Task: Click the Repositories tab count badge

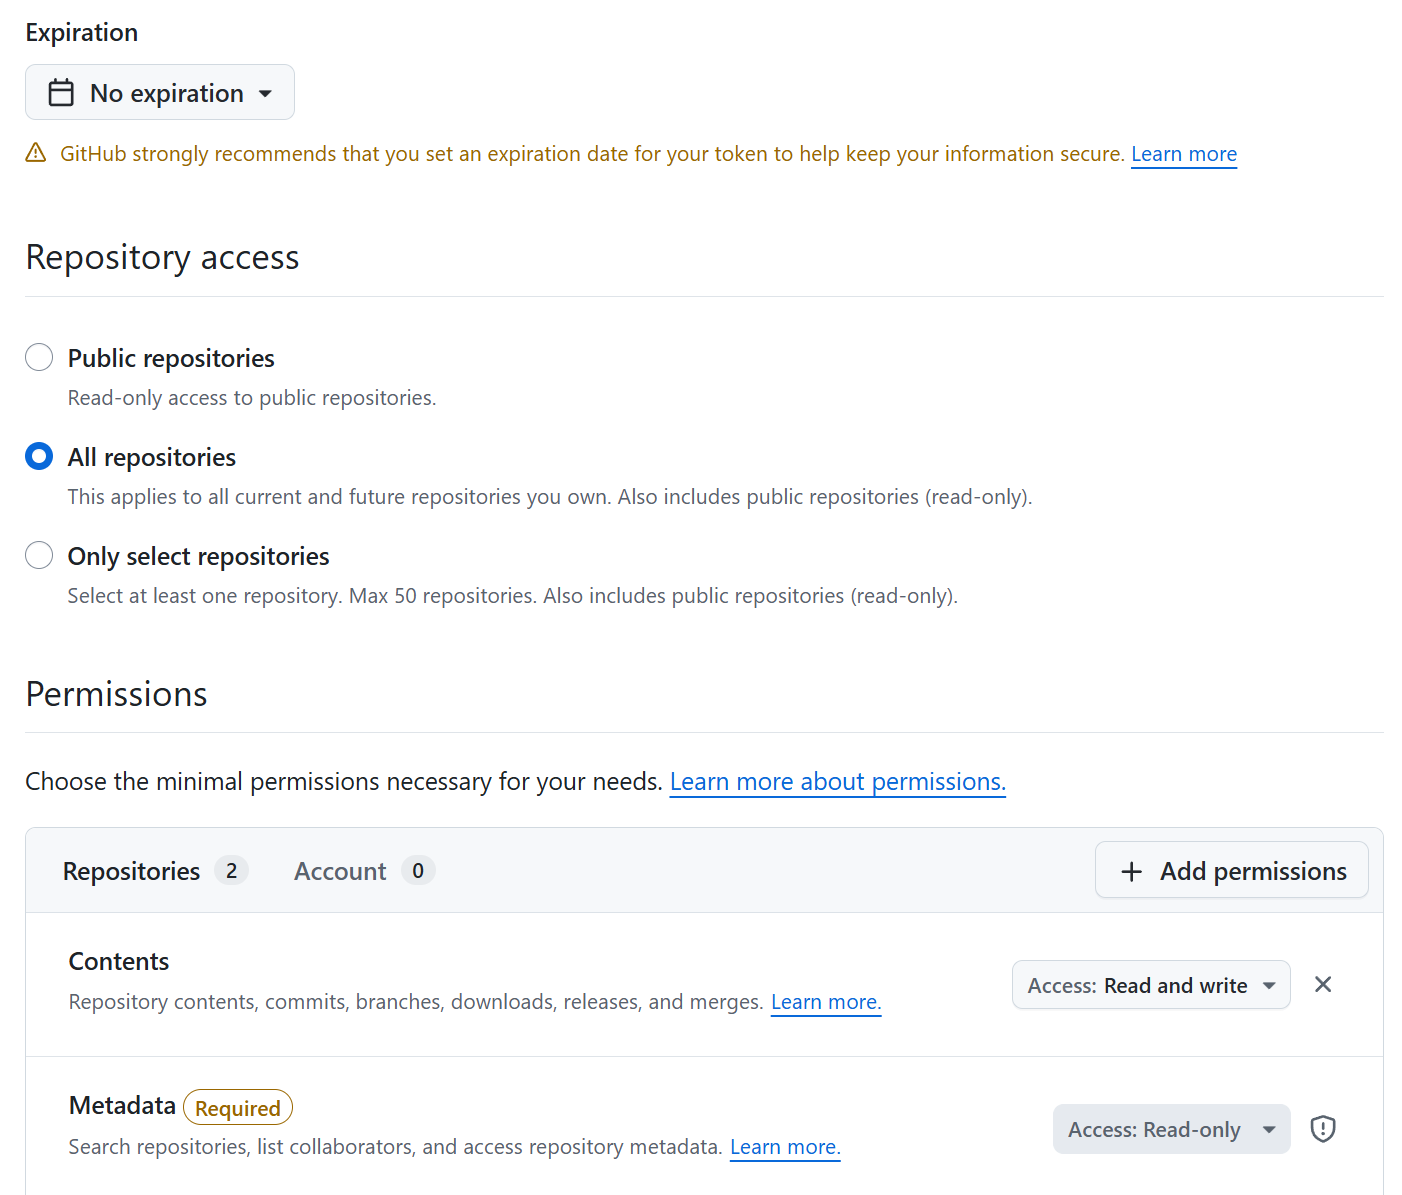Action: click(231, 871)
